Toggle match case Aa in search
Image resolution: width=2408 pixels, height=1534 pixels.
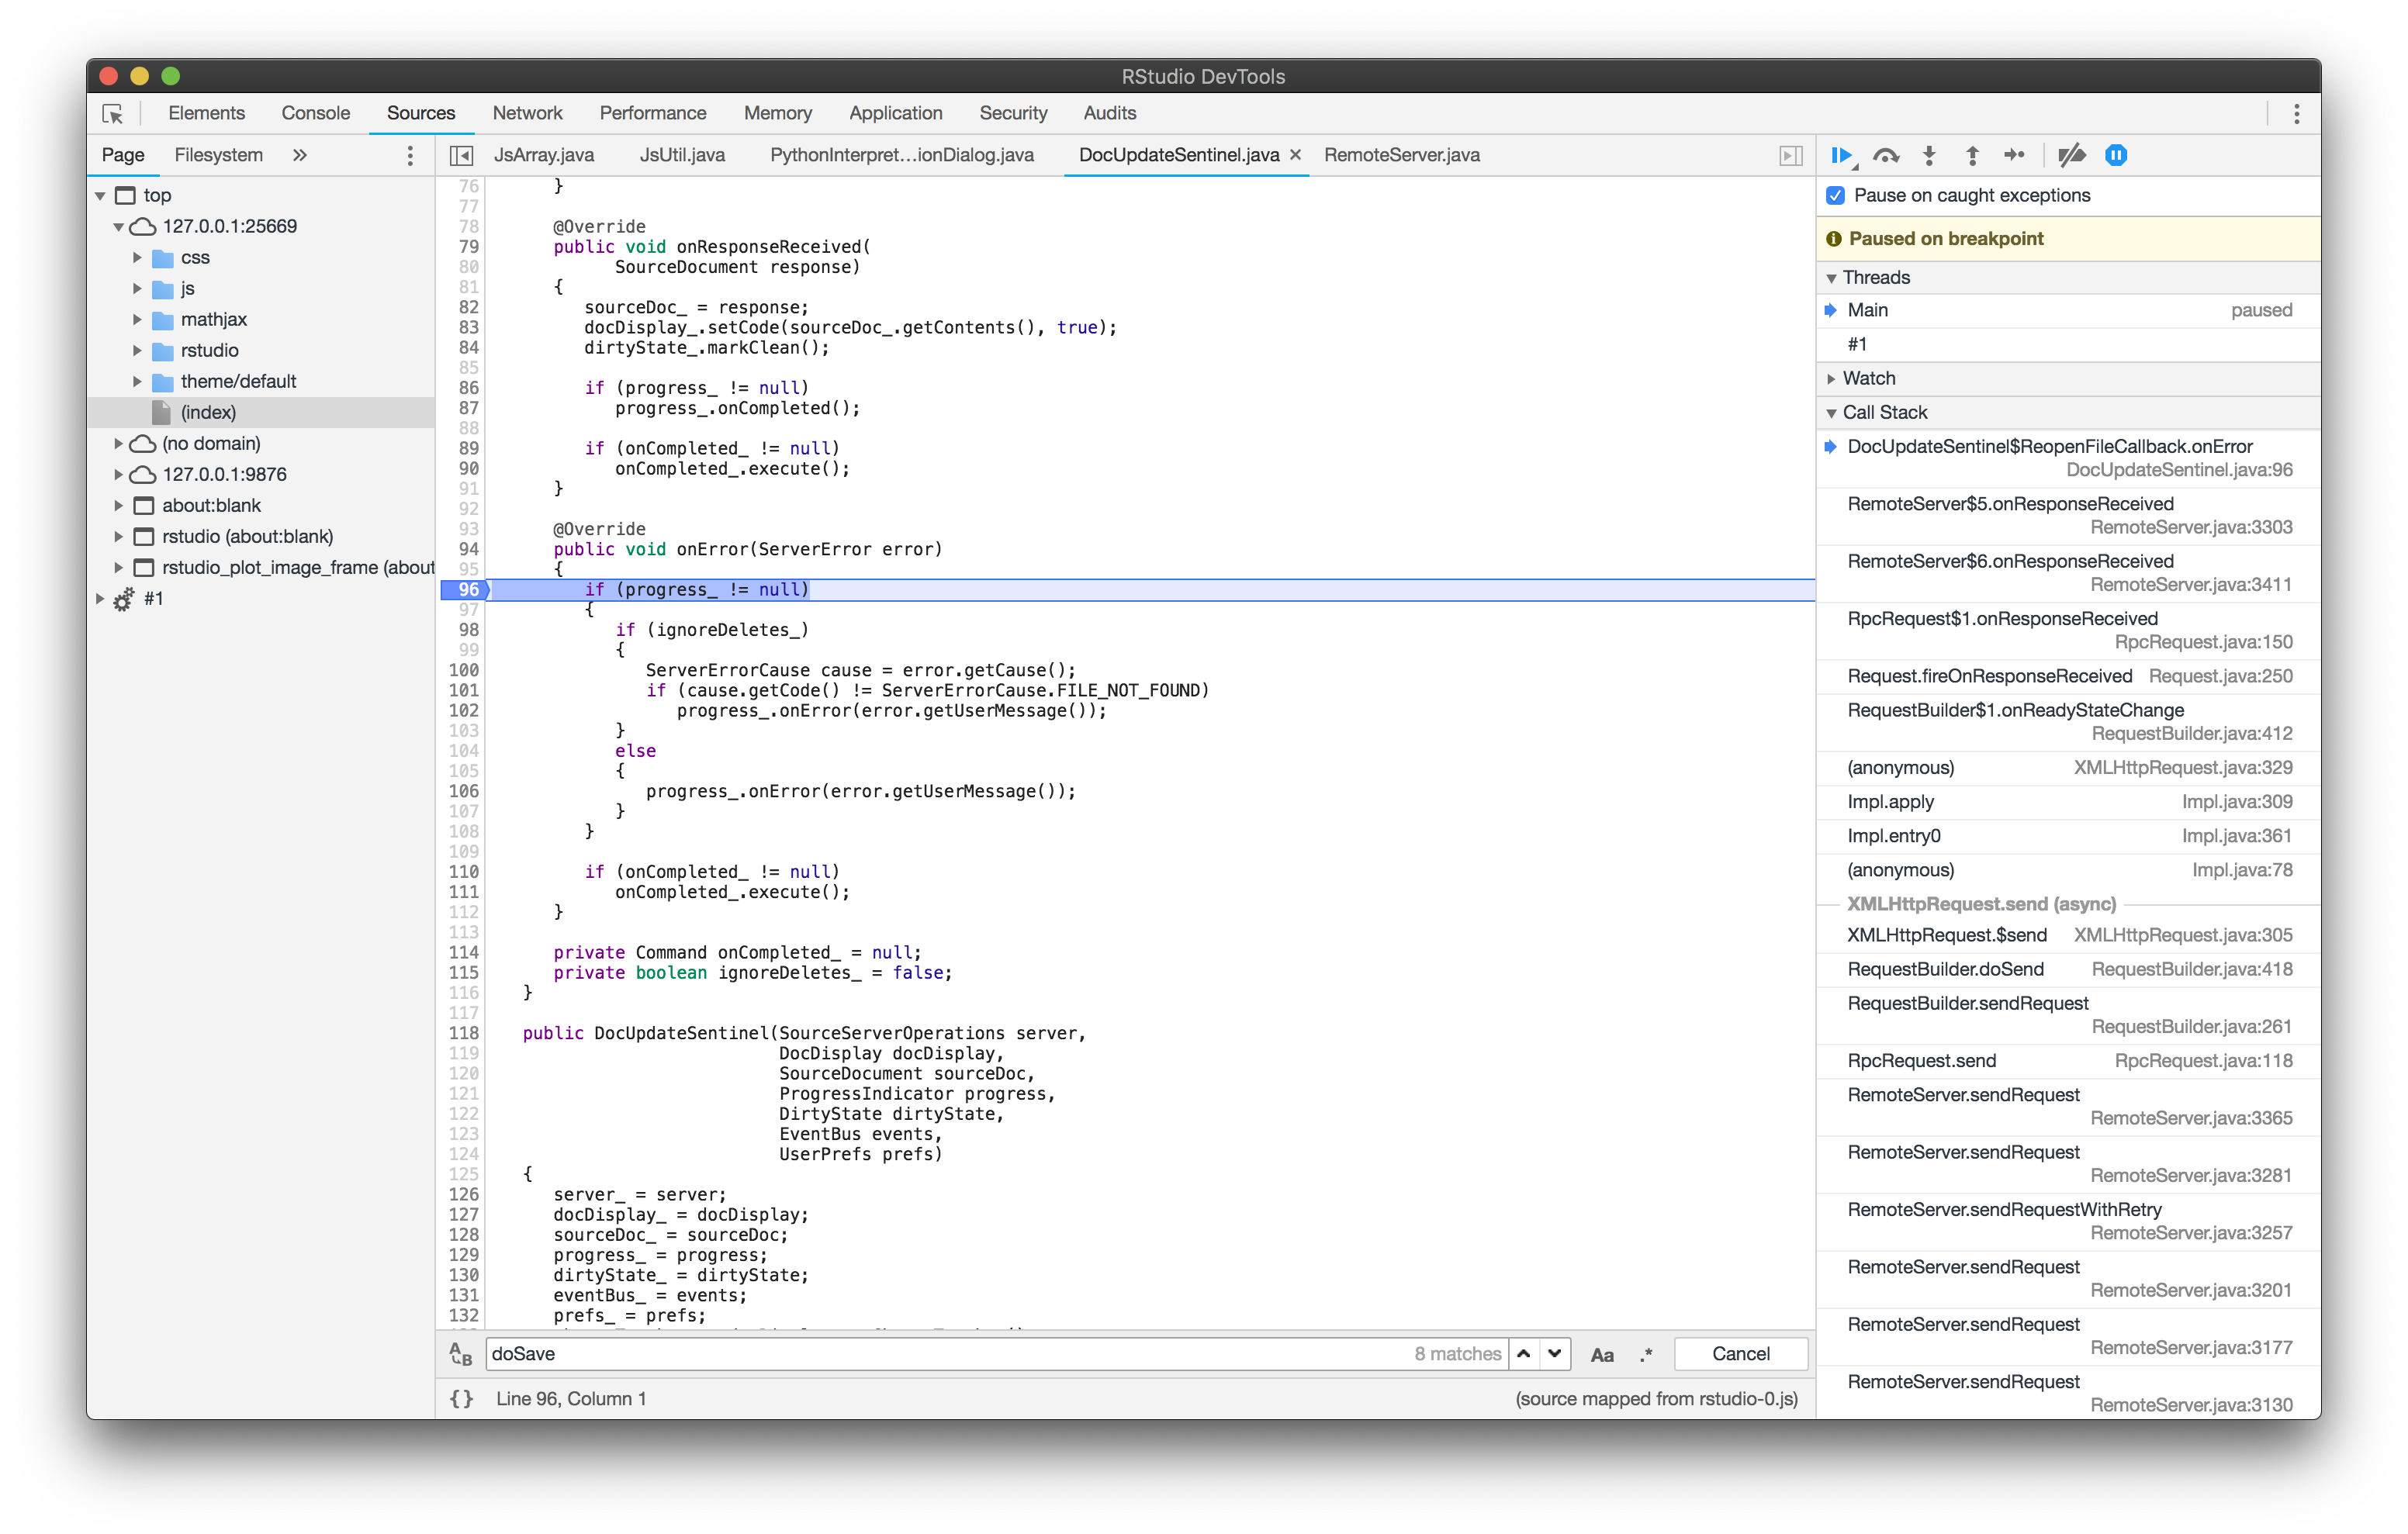click(1601, 1354)
